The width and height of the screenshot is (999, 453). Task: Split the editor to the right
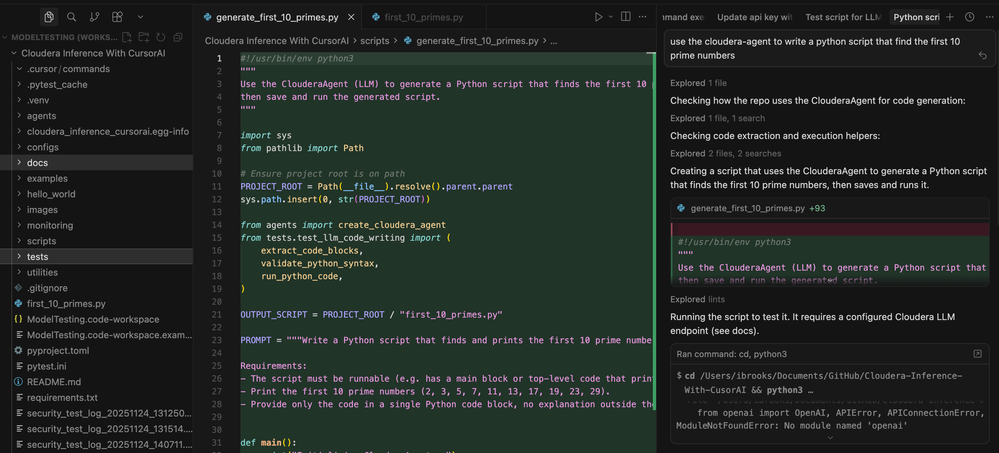(x=626, y=17)
